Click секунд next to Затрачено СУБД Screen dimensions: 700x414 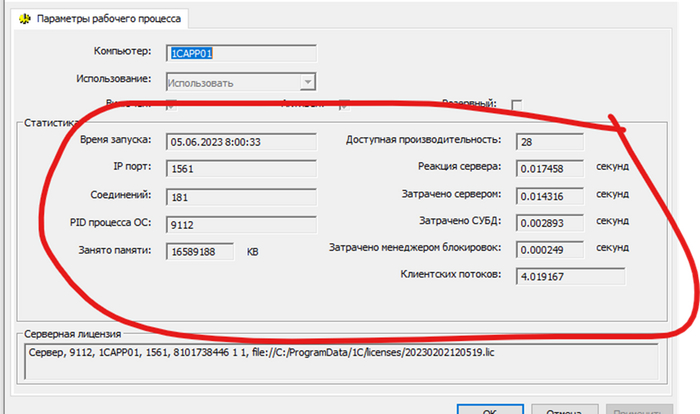pos(612,221)
